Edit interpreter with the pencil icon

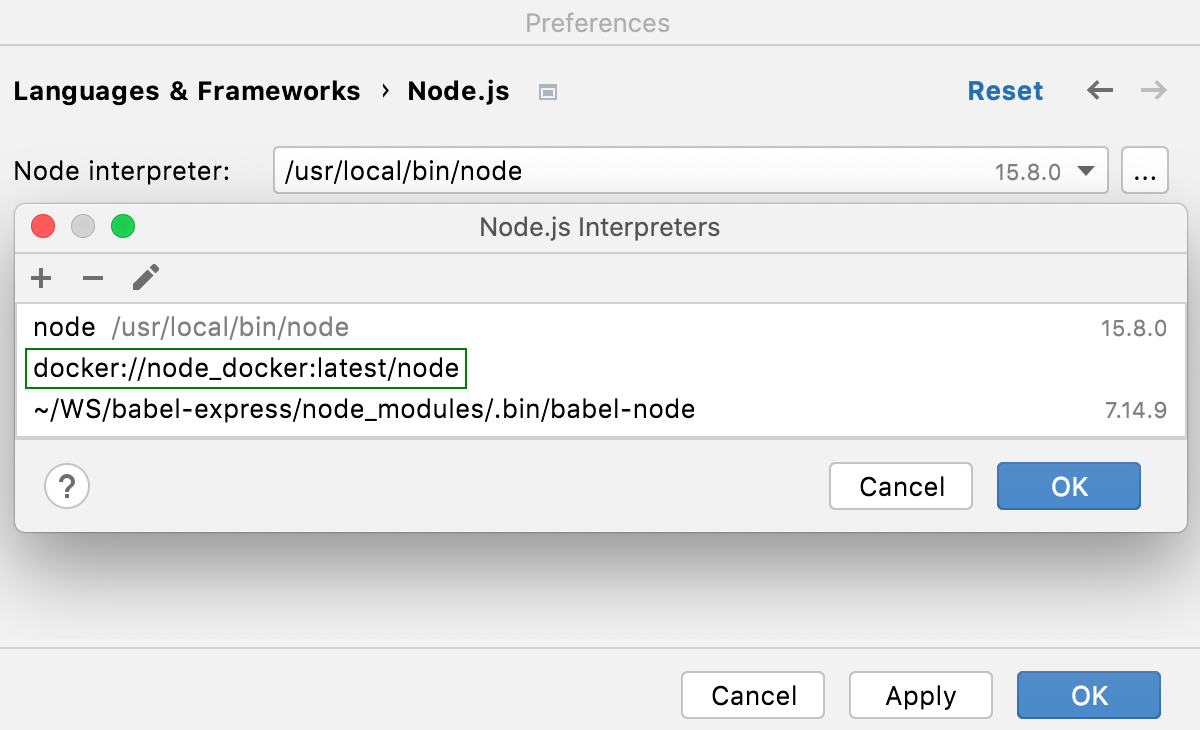pos(145,278)
